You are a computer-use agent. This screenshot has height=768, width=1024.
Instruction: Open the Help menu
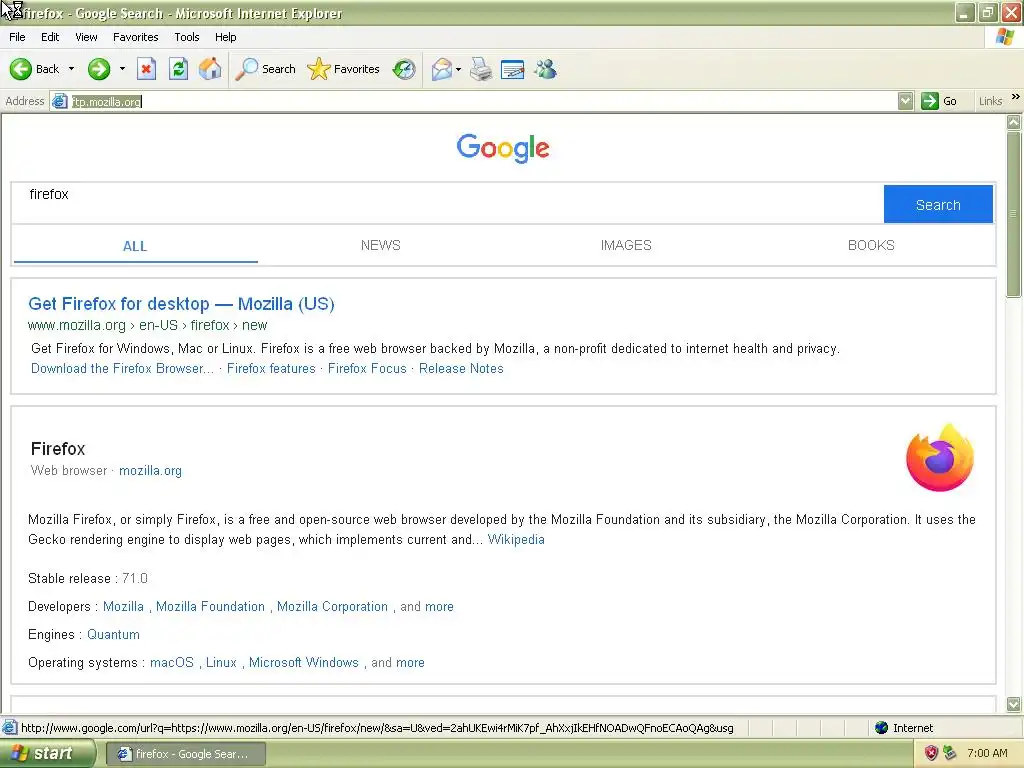[x=225, y=37]
